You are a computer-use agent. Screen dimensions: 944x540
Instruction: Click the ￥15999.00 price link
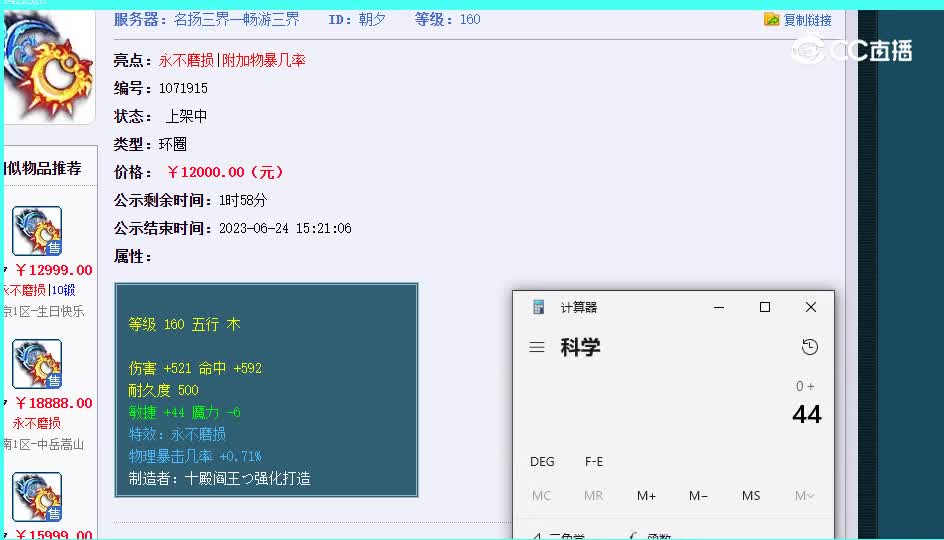[54, 534]
